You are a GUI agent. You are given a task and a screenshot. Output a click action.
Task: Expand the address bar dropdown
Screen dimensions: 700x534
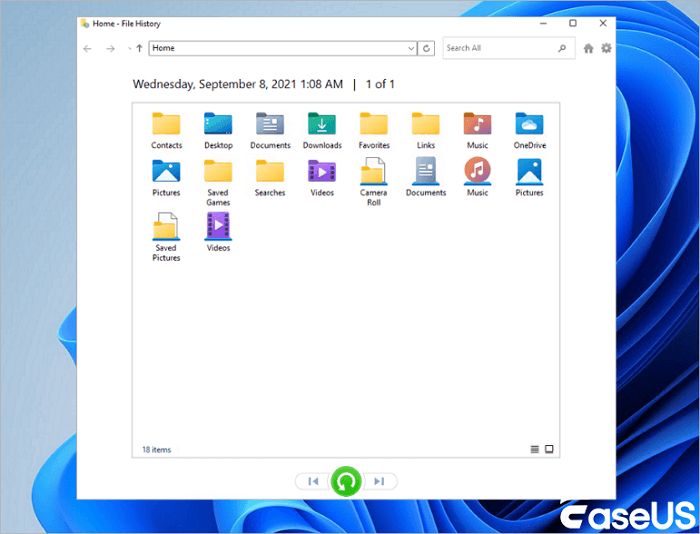pyautogui.click(x=411, y=48)
